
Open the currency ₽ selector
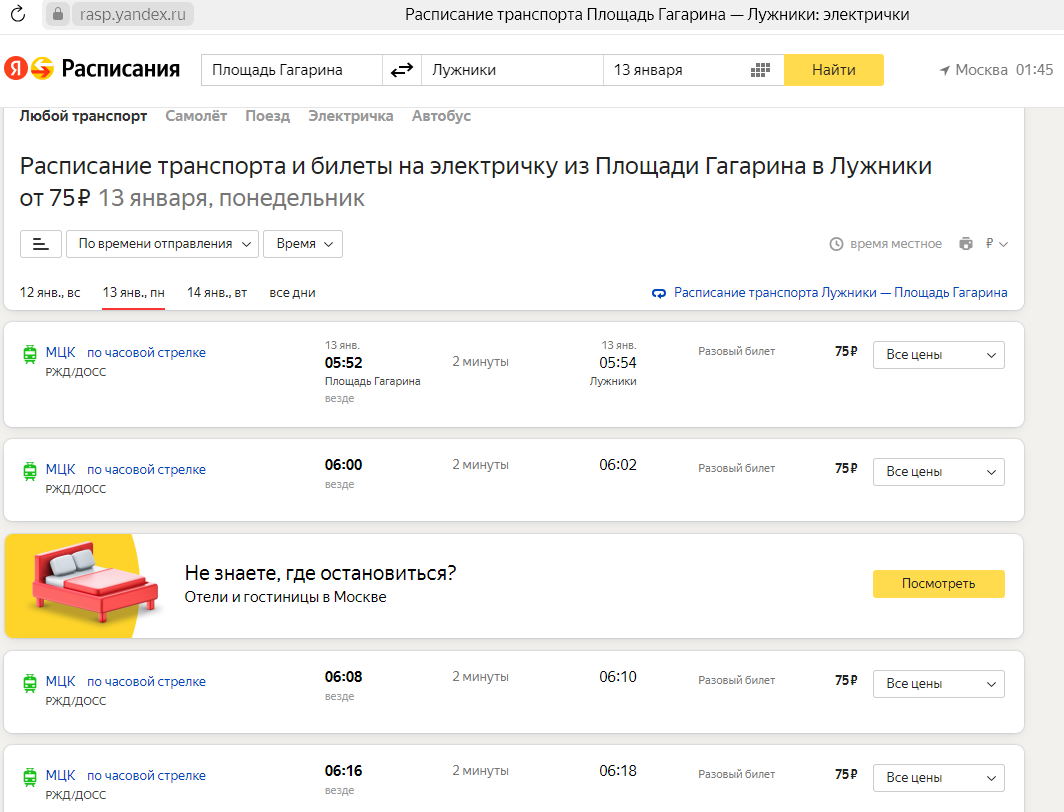pyautogui.click(x=996, y=244)
